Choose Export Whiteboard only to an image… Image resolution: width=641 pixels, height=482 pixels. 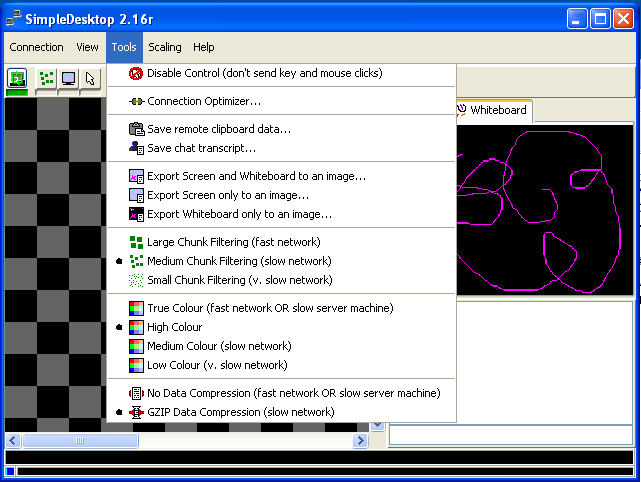(281, 214)
